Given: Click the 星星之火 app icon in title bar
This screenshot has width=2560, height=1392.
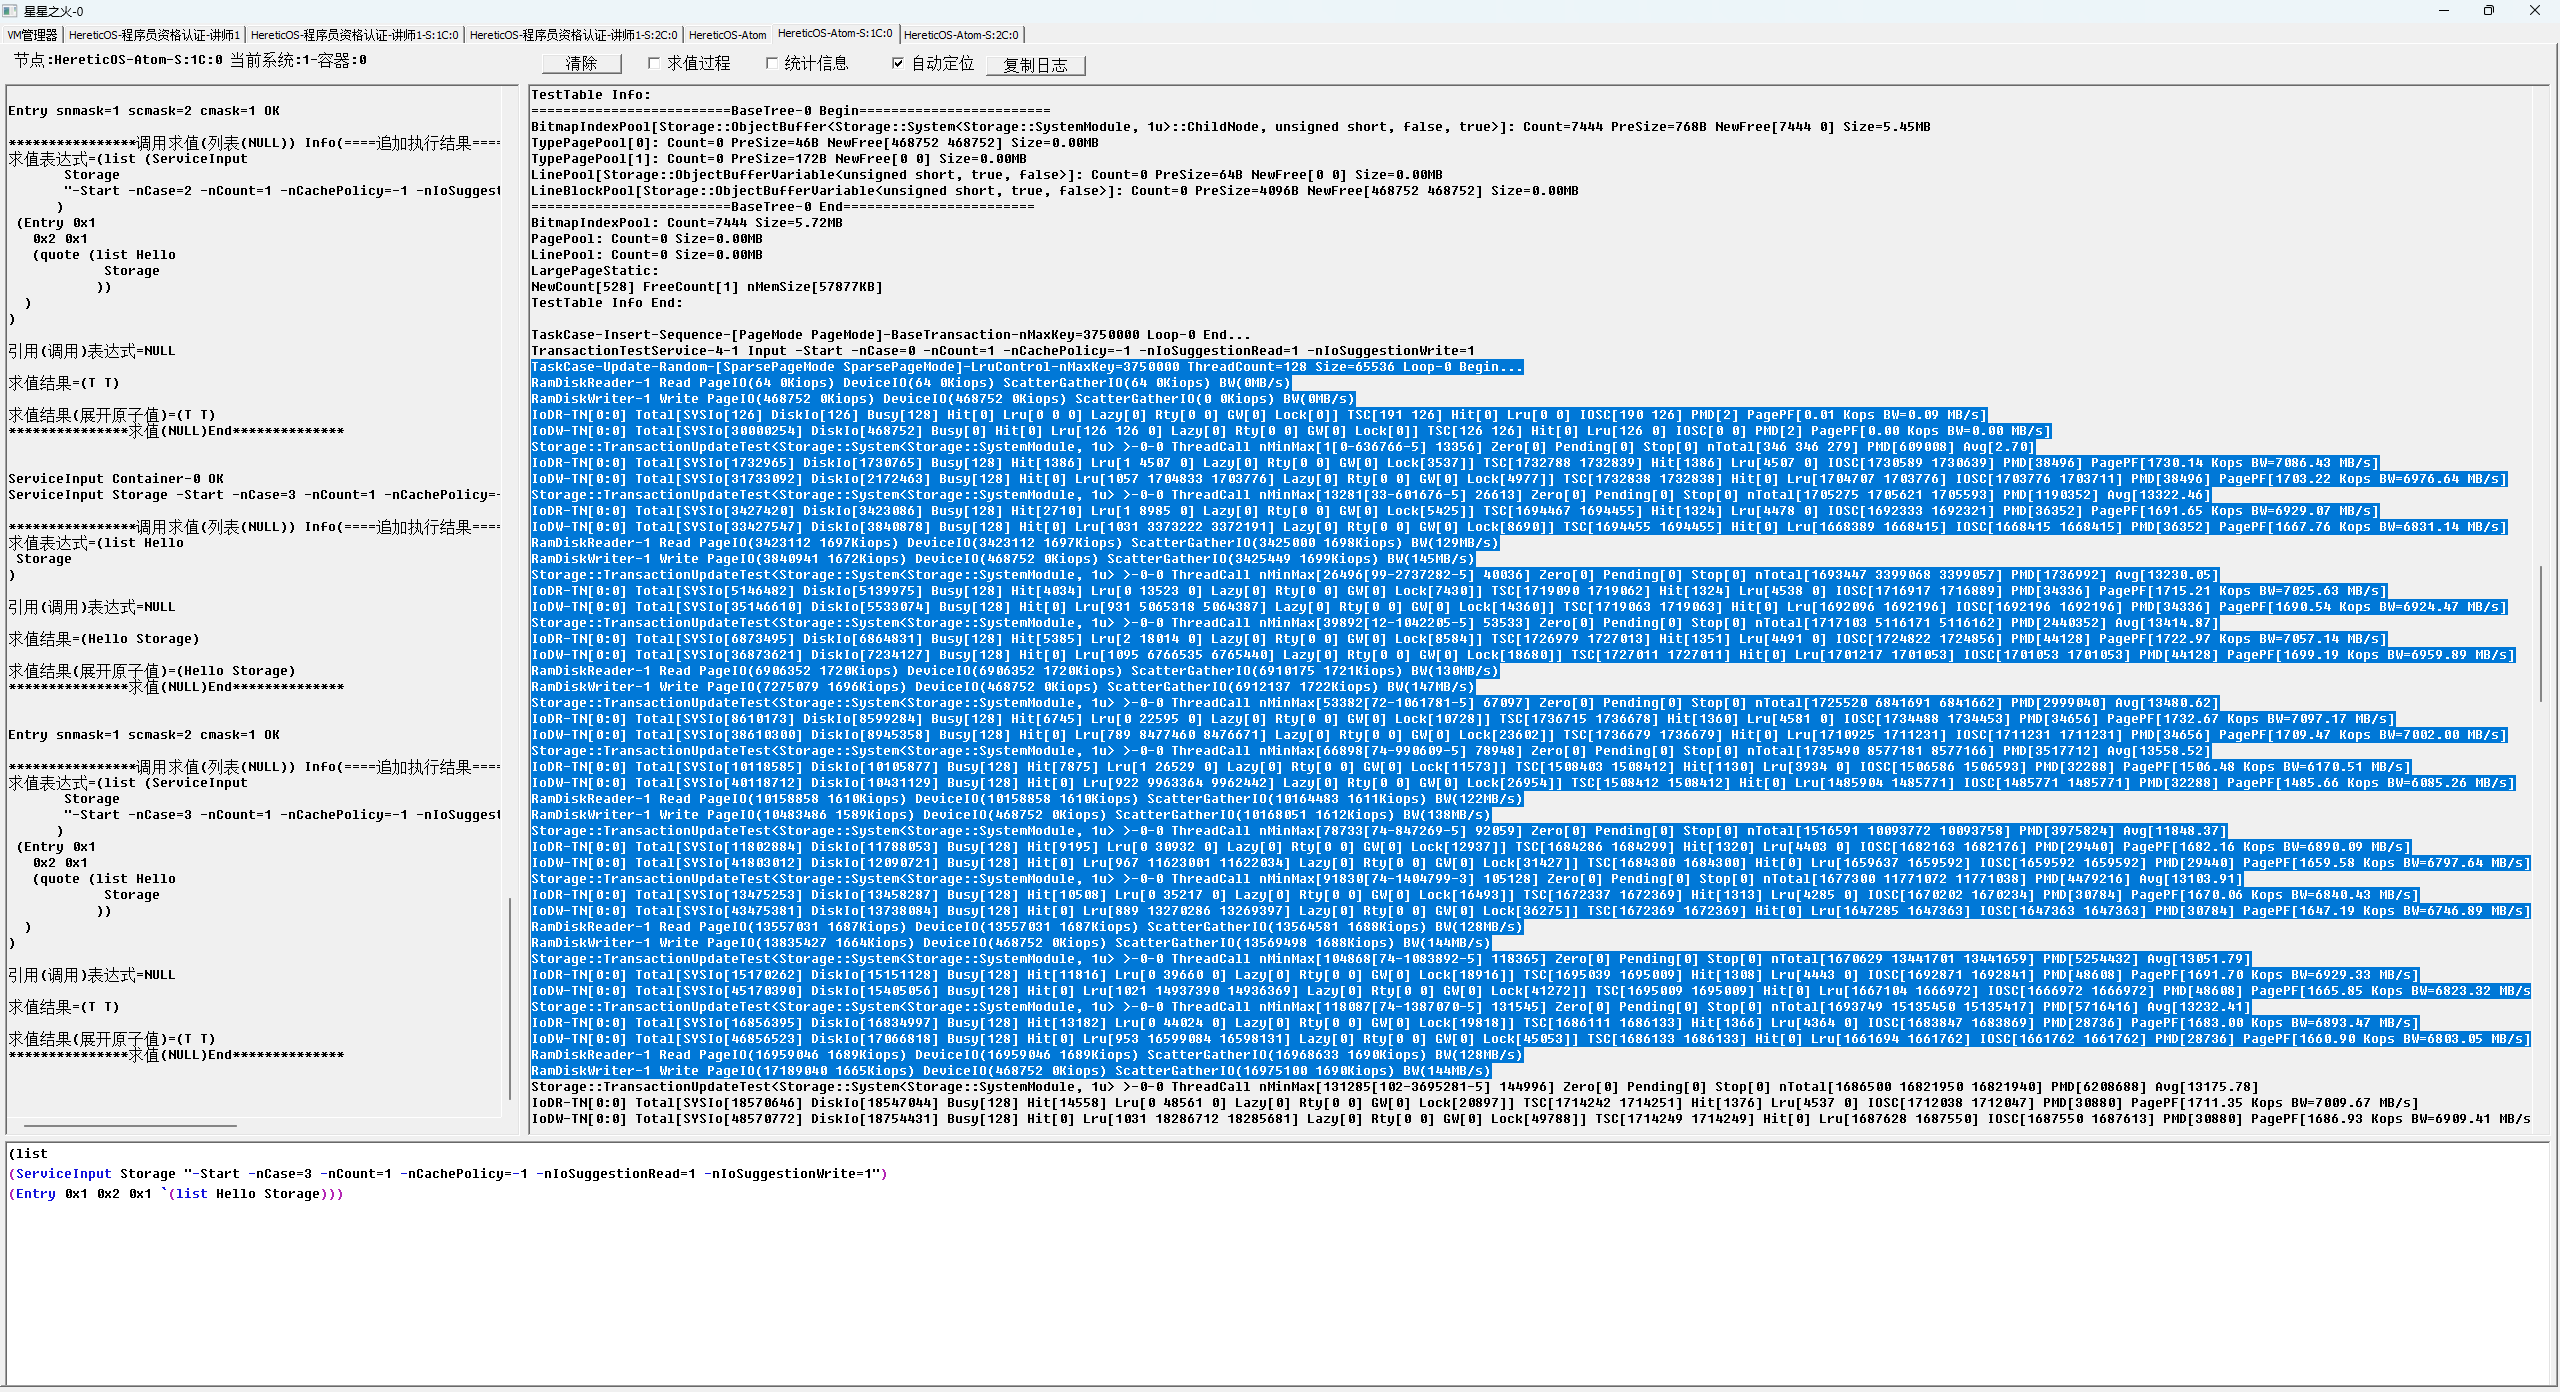Looking at the screenshot, I should (x=10, y=11).
